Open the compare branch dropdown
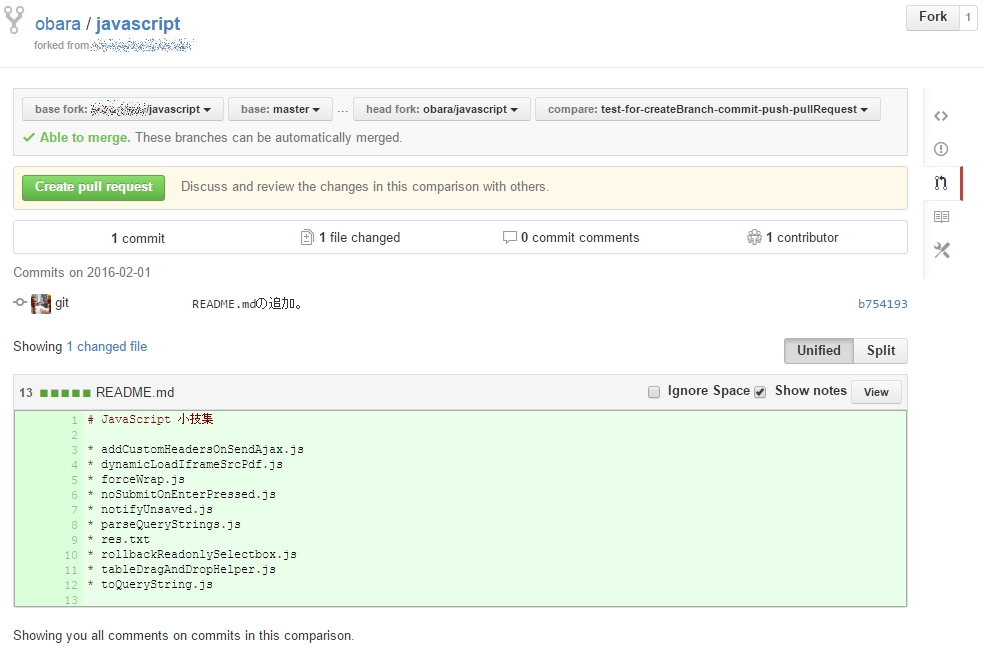984x650 pixels. click(x=708, y=109)
